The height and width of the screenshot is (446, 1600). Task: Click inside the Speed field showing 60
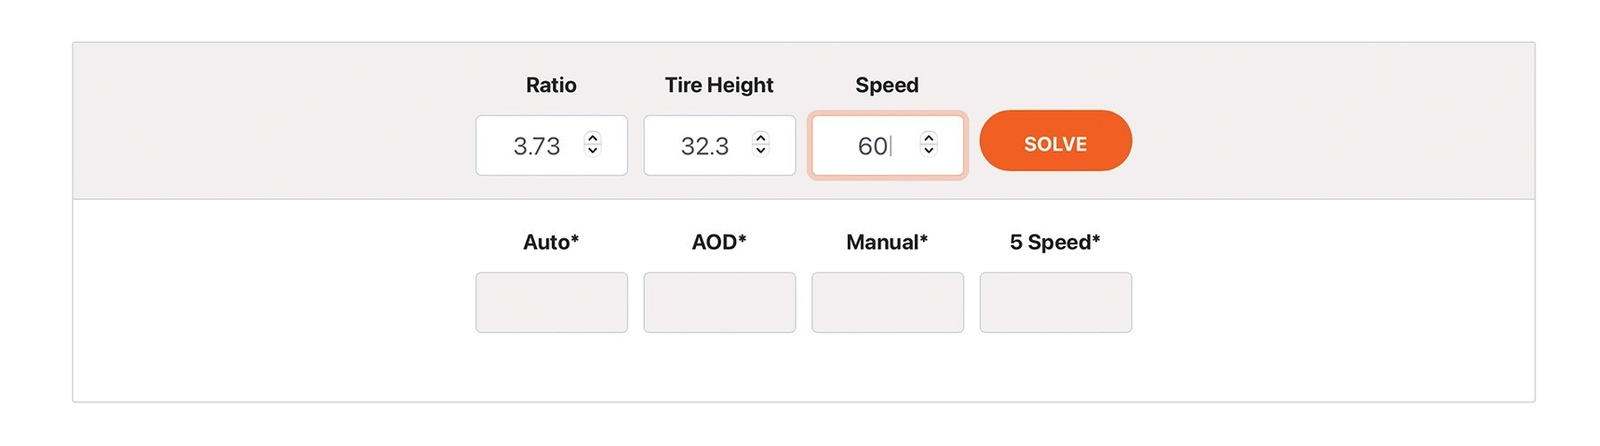tap(887, 145)
